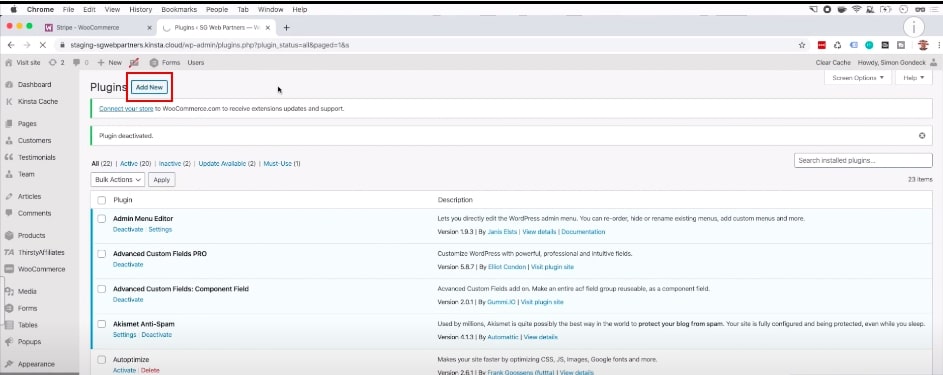Filter plugins by Must-Use (1)
The height and width of the screenshot is (375, 943).
pos(282,163)
